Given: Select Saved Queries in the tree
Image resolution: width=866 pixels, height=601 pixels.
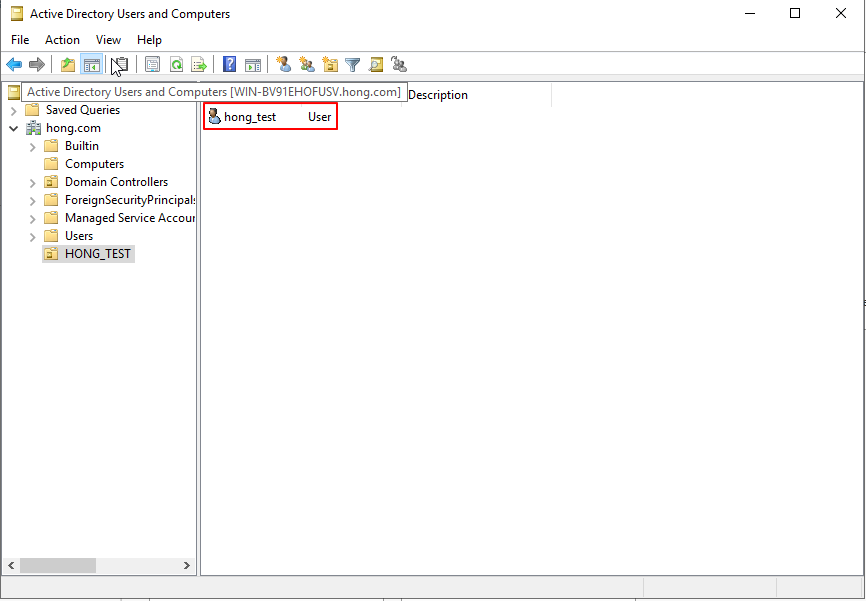Looking at the screenshot, I should [x=83, y=110].
